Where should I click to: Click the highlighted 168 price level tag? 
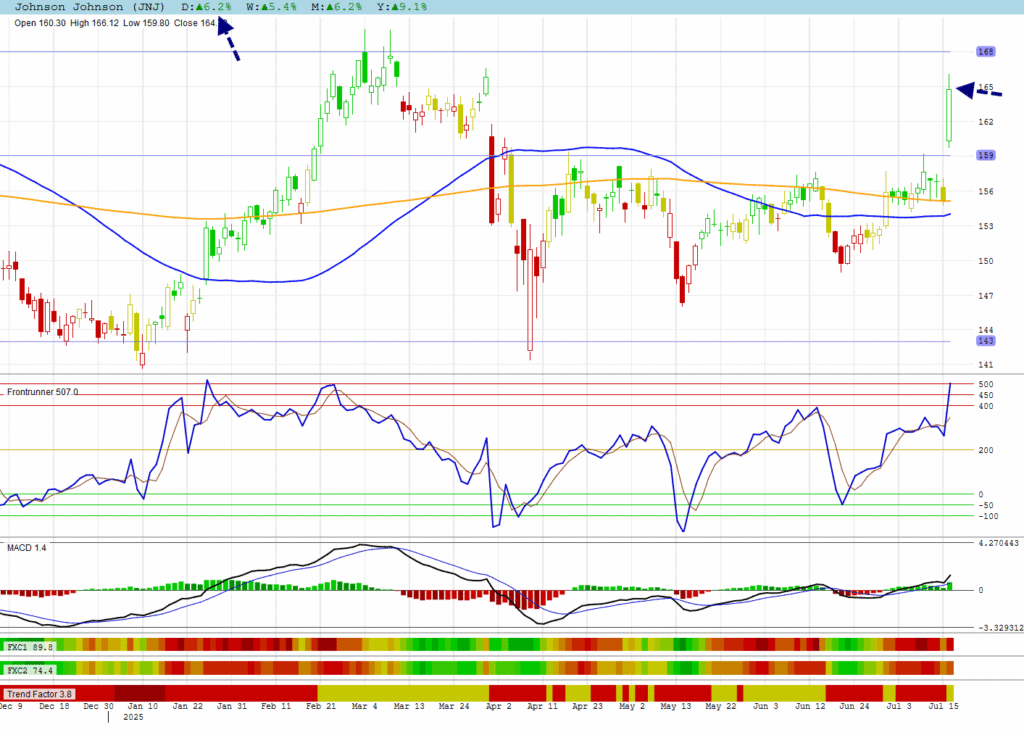click(985, 52)
